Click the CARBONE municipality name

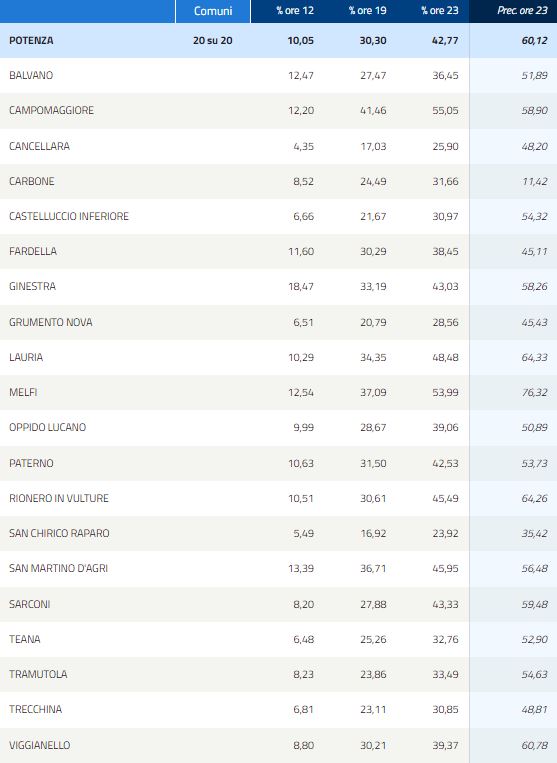[32, 181]
